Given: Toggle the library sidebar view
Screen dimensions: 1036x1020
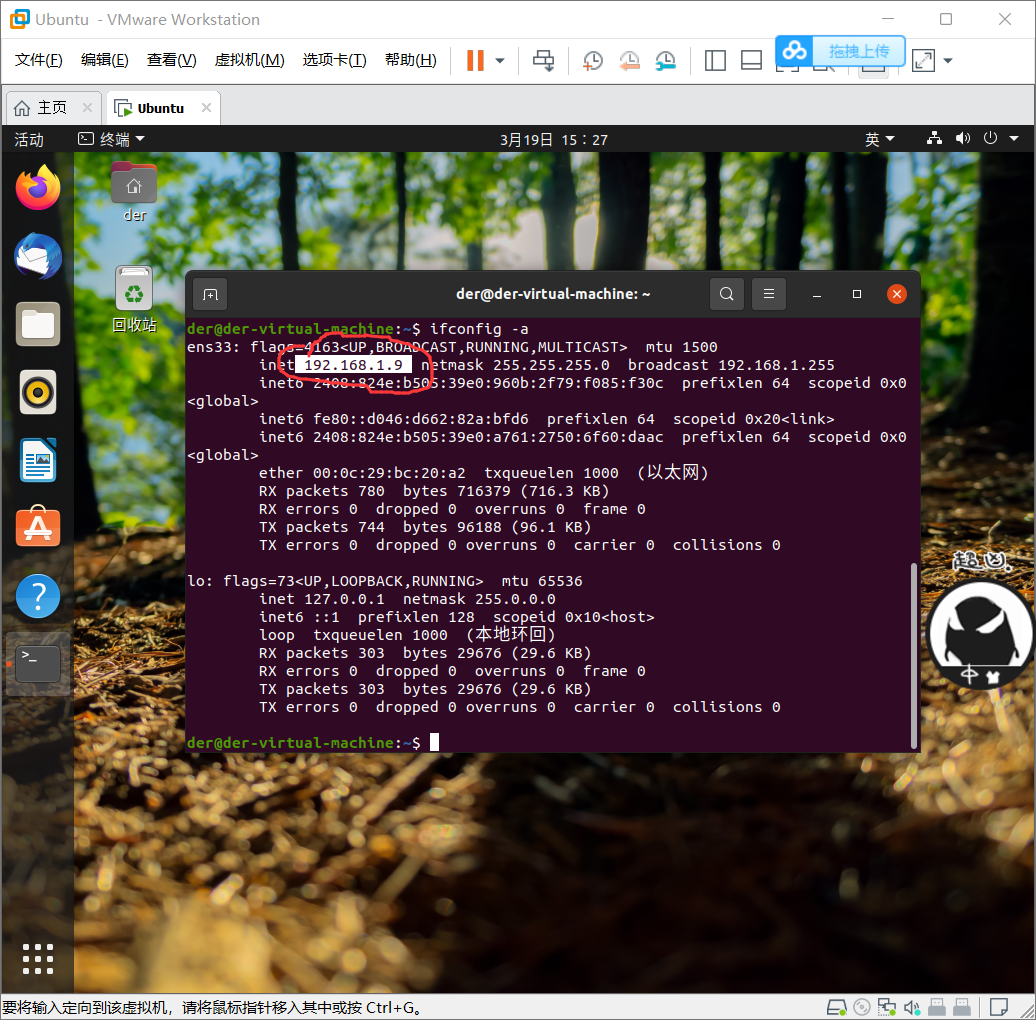Looking at the screenshot, I should (x=715, y=61).
